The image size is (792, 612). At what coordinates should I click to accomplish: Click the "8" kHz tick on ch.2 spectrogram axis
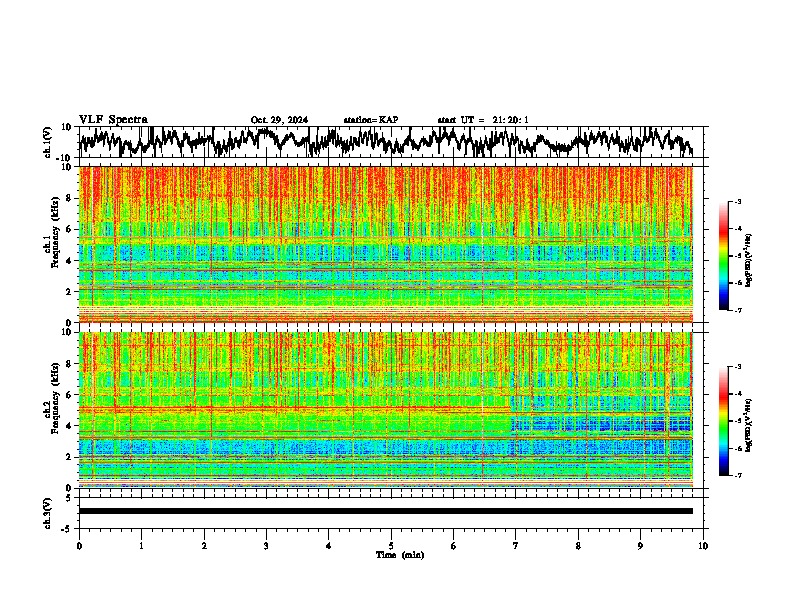point(71,364)
